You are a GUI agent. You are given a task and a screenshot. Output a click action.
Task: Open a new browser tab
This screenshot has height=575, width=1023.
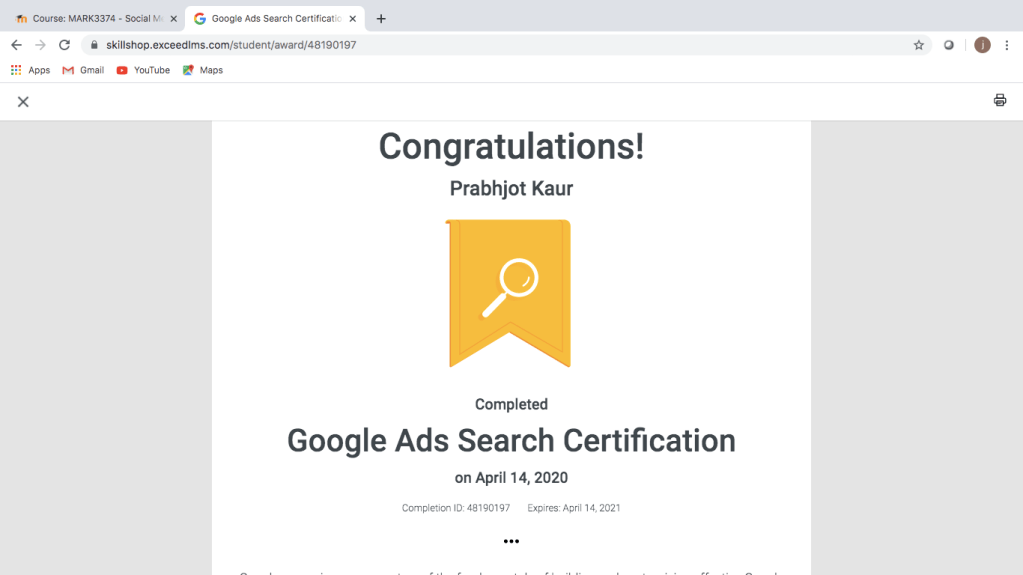point(381,19)
